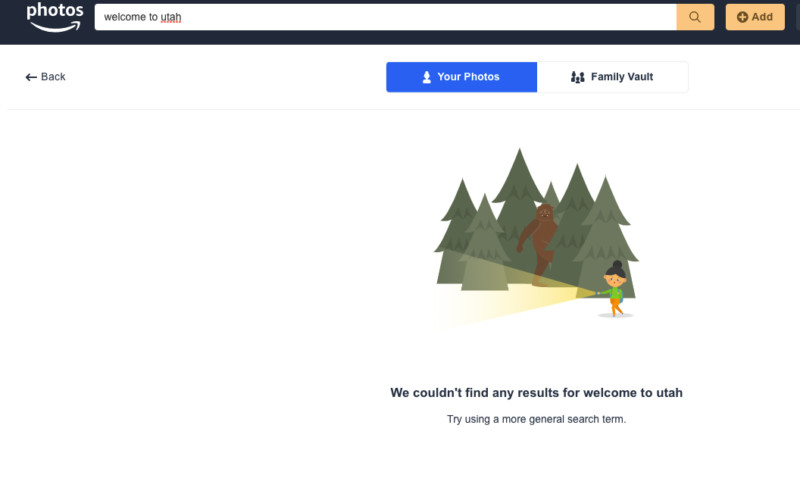Focus the search field containing 'welcome to utah'
Screen dimensions: 800x500
click(x=385, y=17)
